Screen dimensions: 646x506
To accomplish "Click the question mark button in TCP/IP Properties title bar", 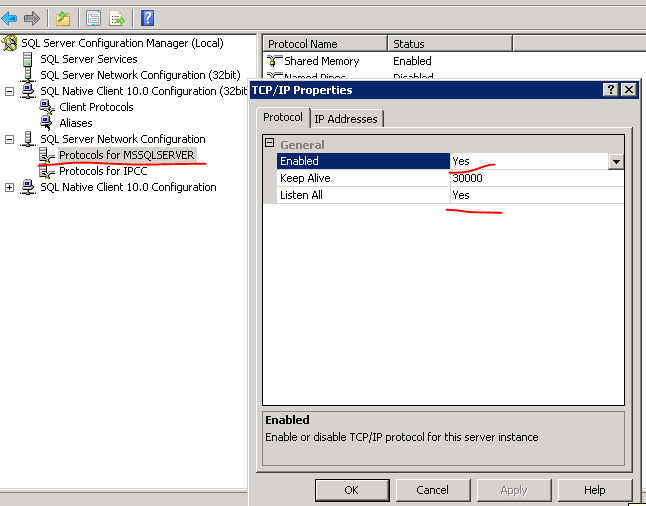I will (x=611, y=90).
